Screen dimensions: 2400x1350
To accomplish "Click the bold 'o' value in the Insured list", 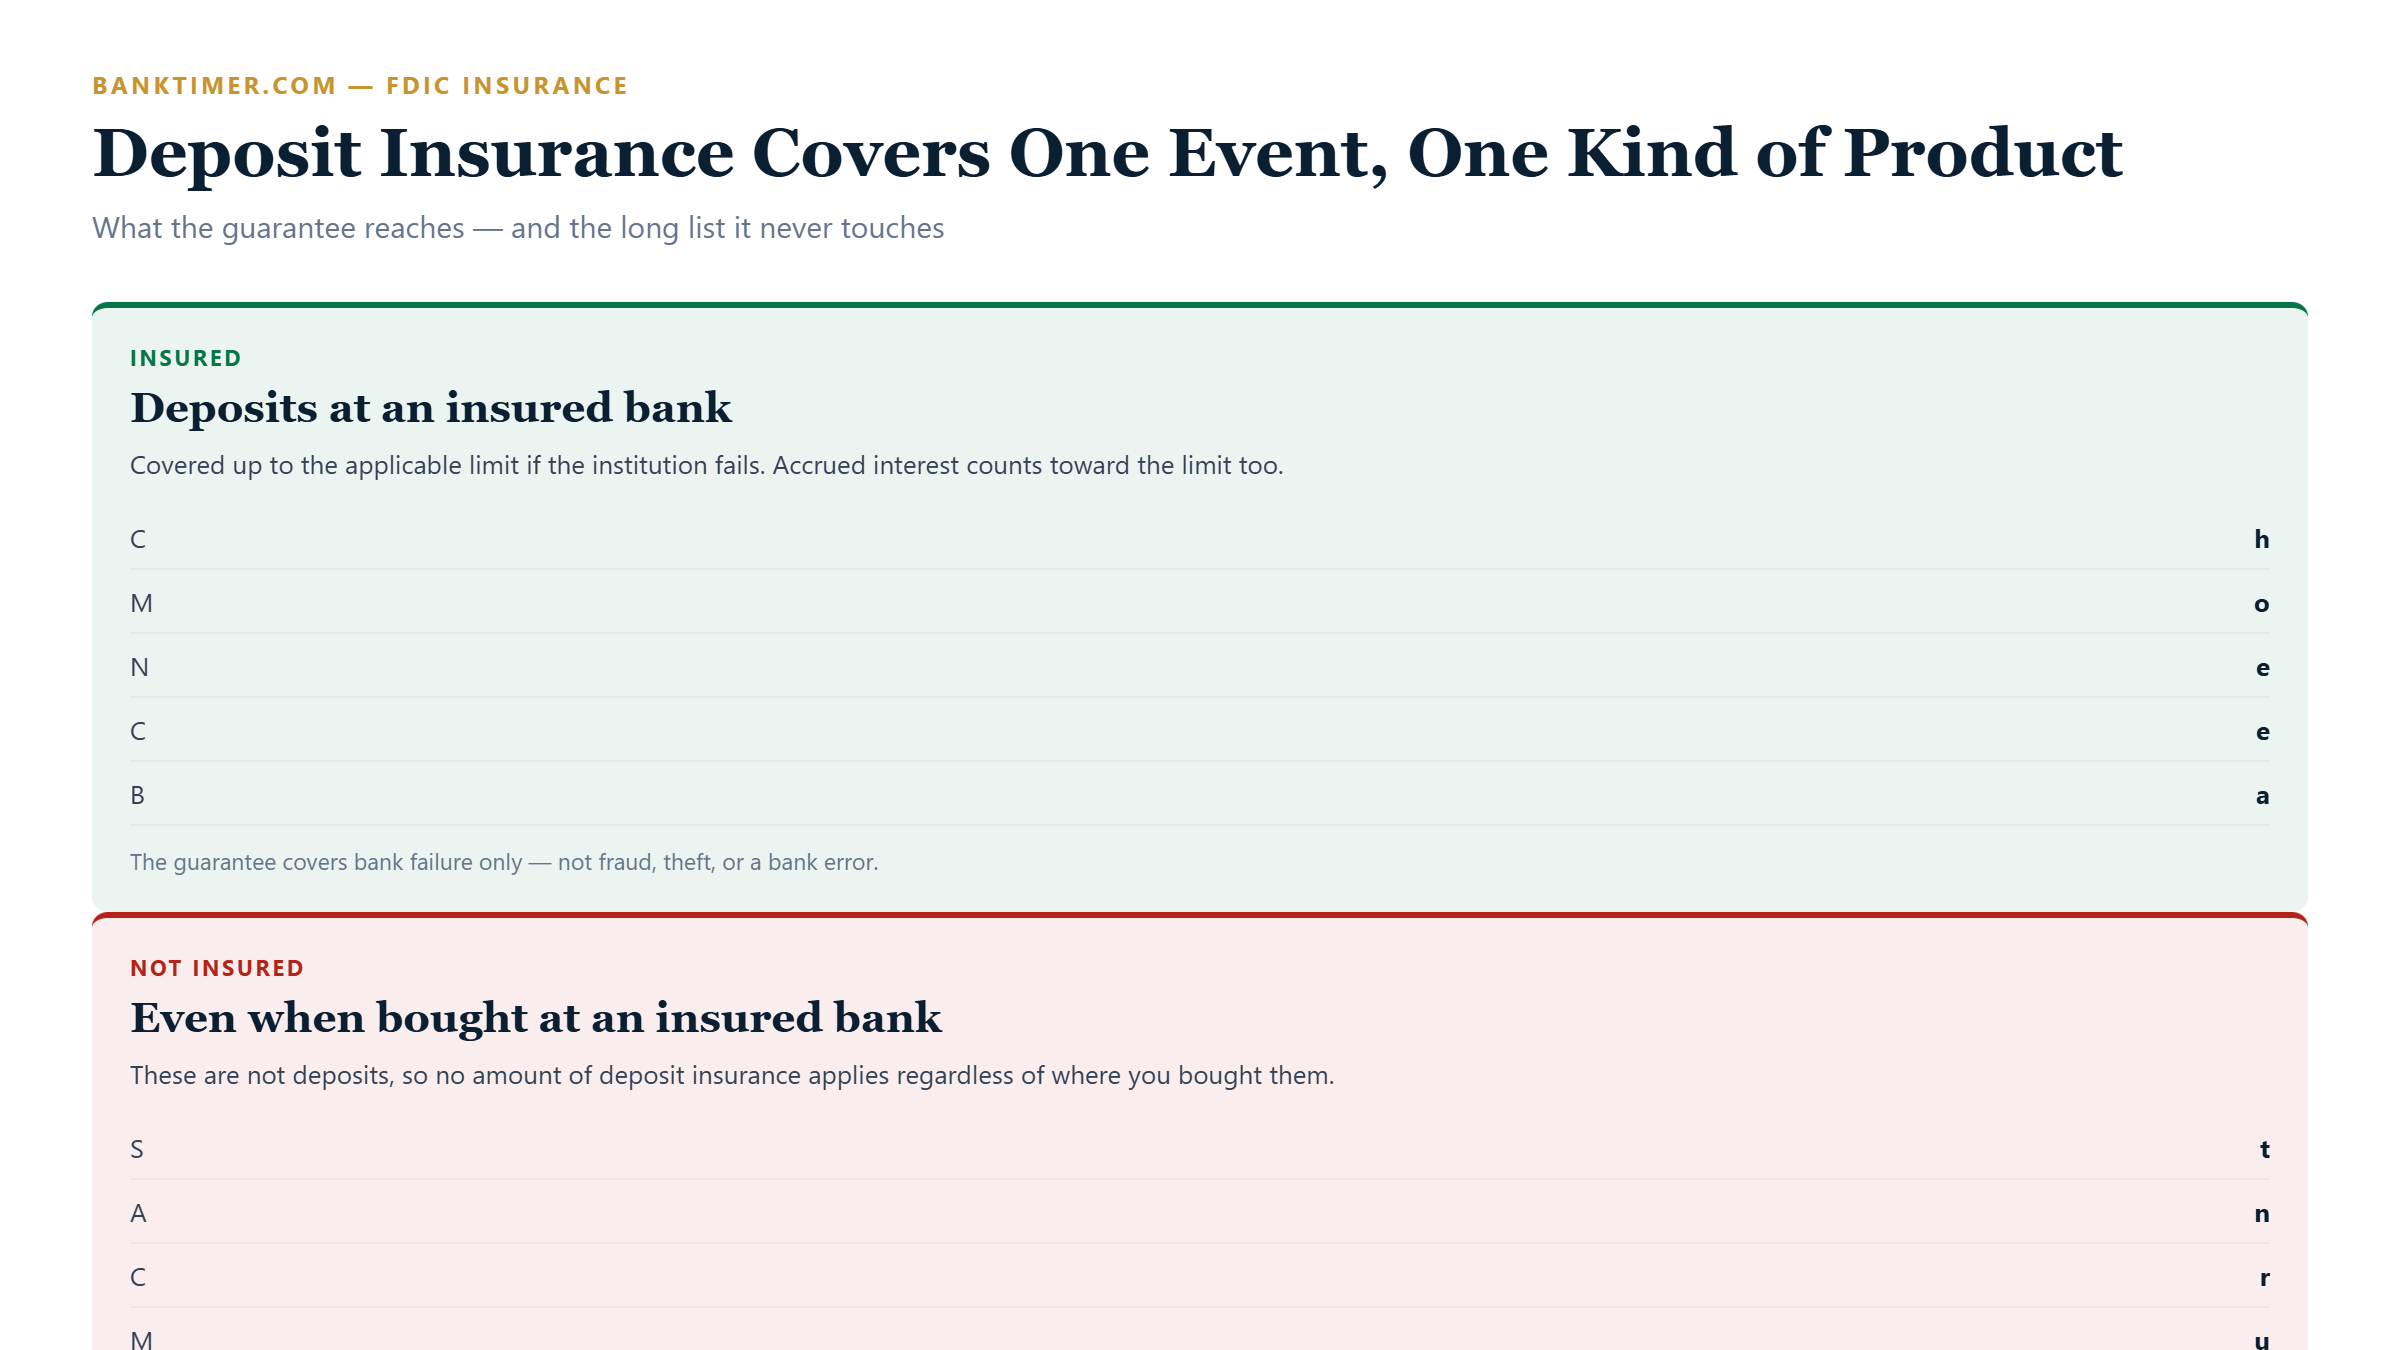I will (x=2262, y=604).
